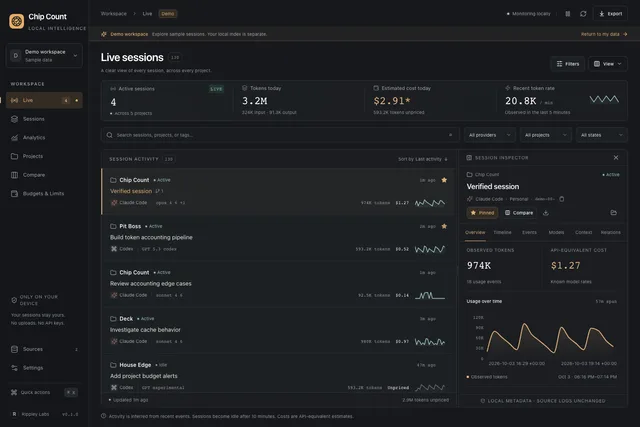Open Sessions in the sidebar
The height and width of the screenshot is (427, 640).
pyautogui.click(x=44, y=119)
